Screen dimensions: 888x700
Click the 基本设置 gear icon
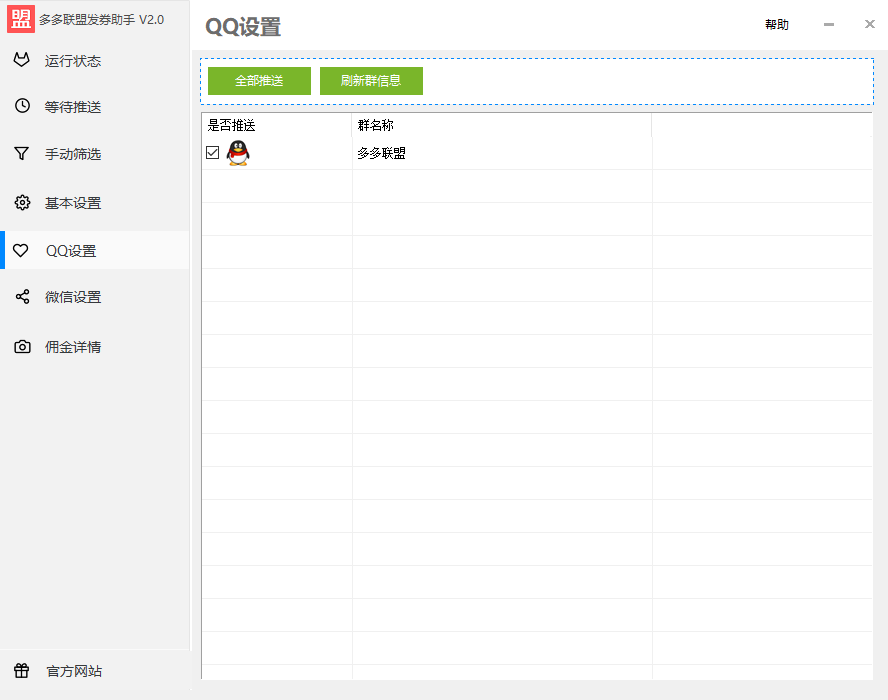point(22,202)
